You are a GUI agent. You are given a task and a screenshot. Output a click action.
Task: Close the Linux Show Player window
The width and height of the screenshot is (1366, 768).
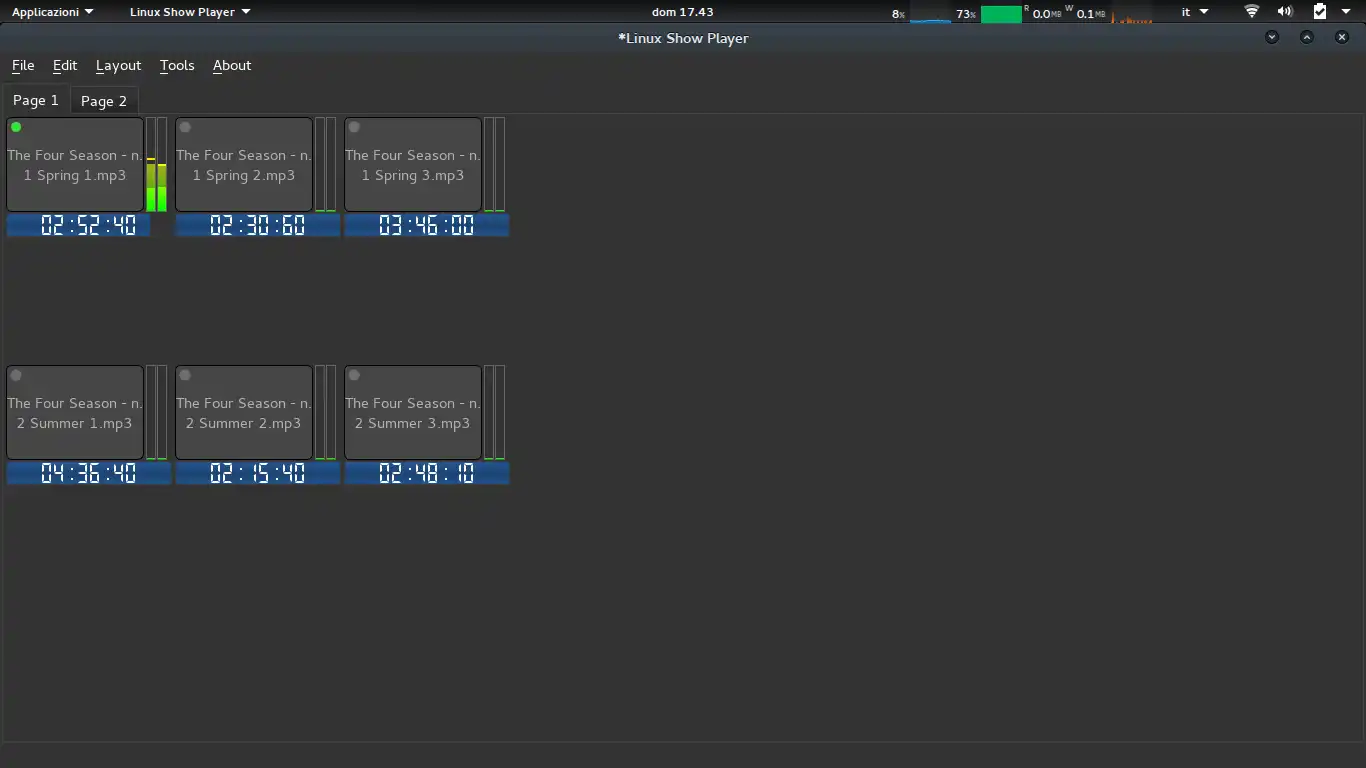[x=1342, y=37]
